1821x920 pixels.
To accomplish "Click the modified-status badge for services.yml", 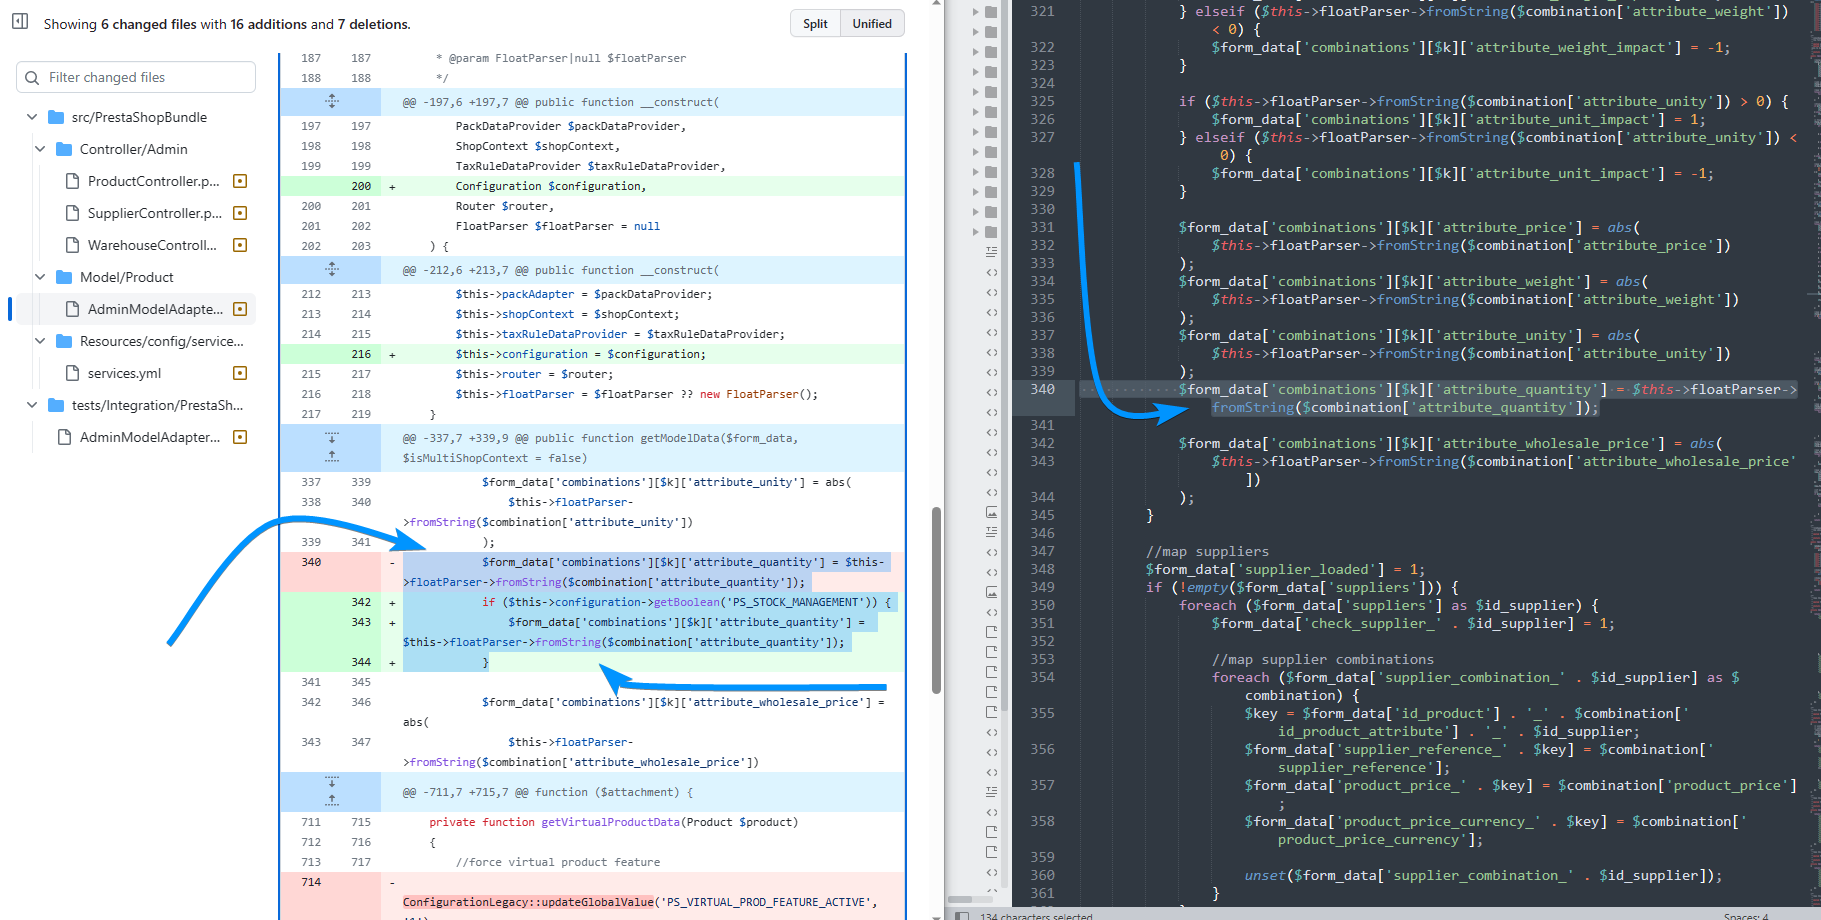I will click(x=240, y=373).
